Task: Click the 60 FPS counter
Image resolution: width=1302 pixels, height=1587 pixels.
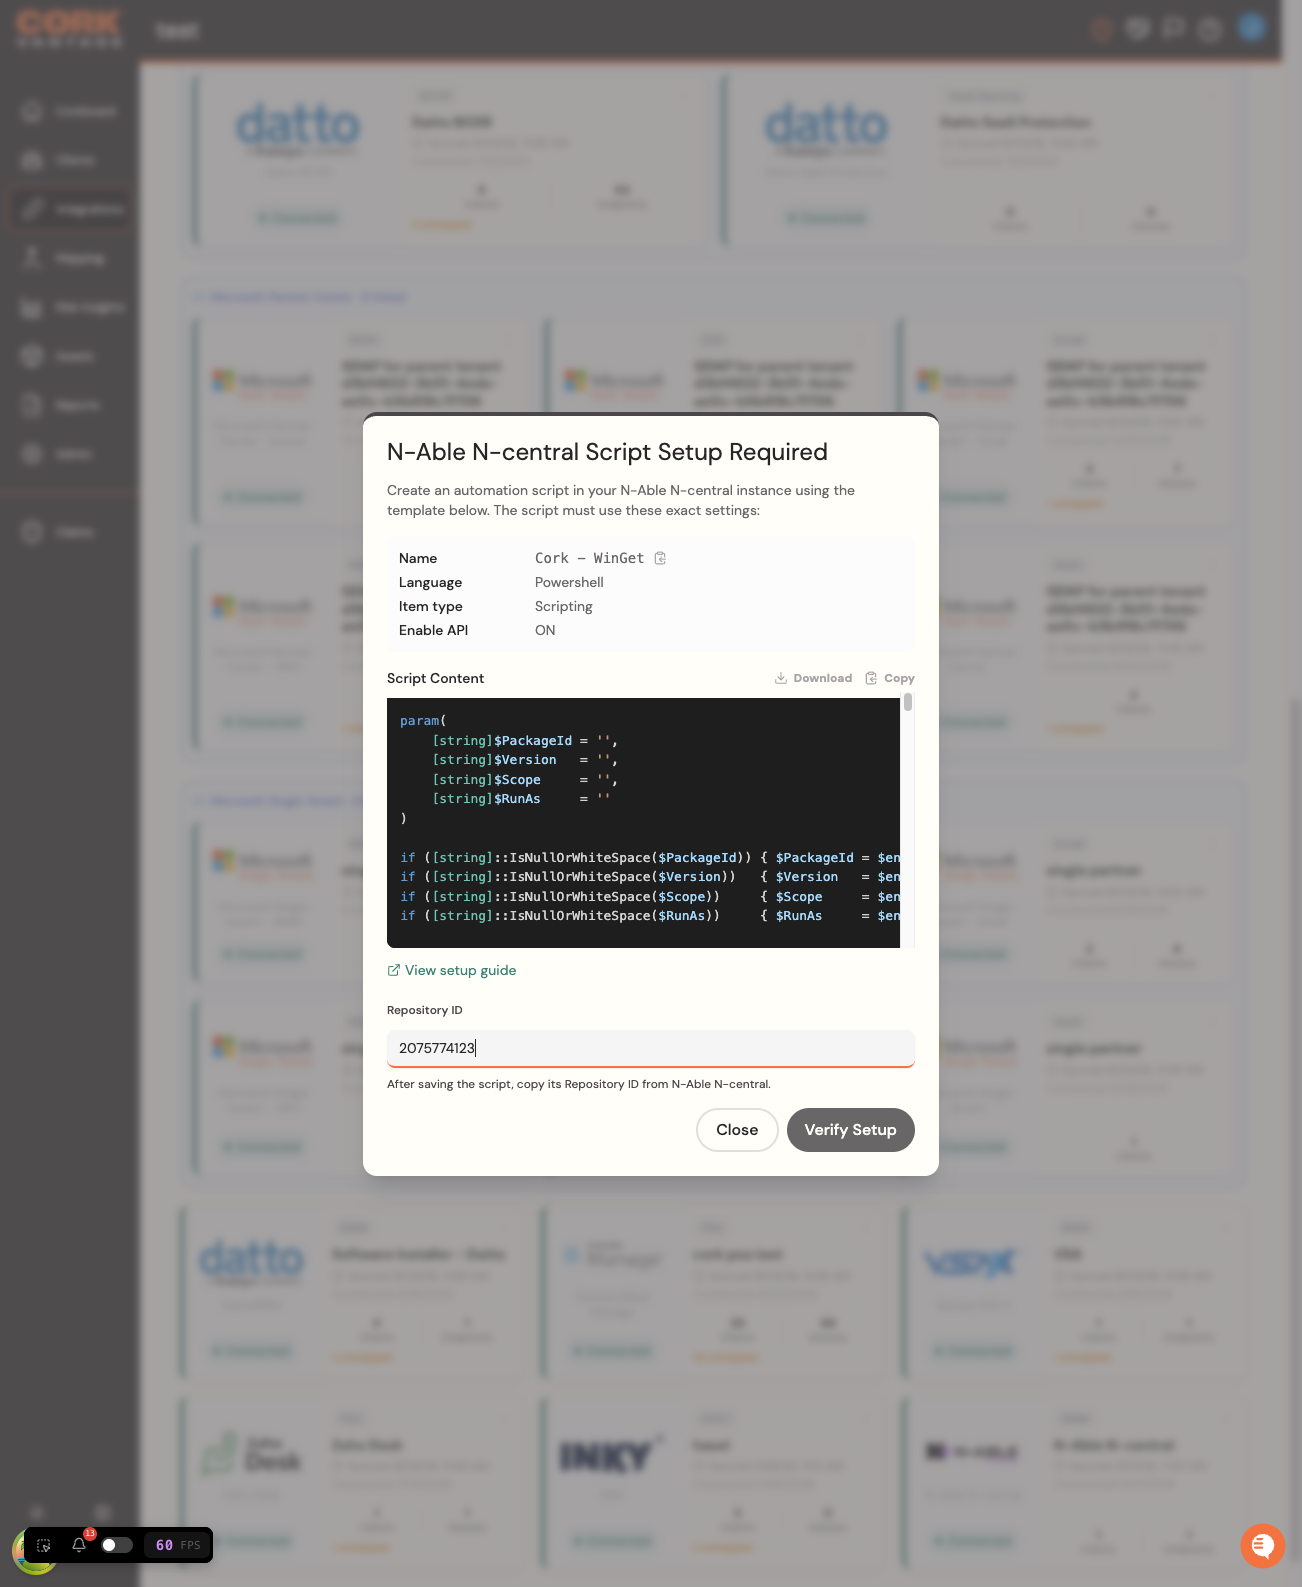Action: point(178,1545)
